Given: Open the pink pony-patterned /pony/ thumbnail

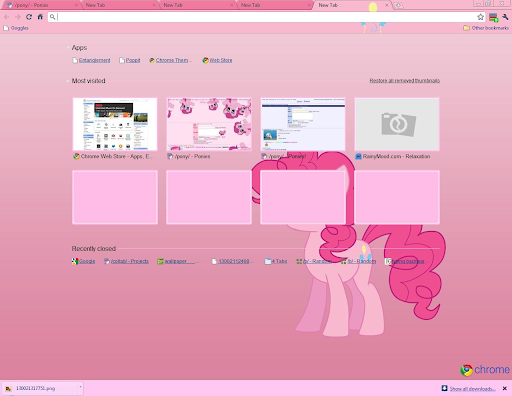Looking at the screenshot, I should coord(209,124).
